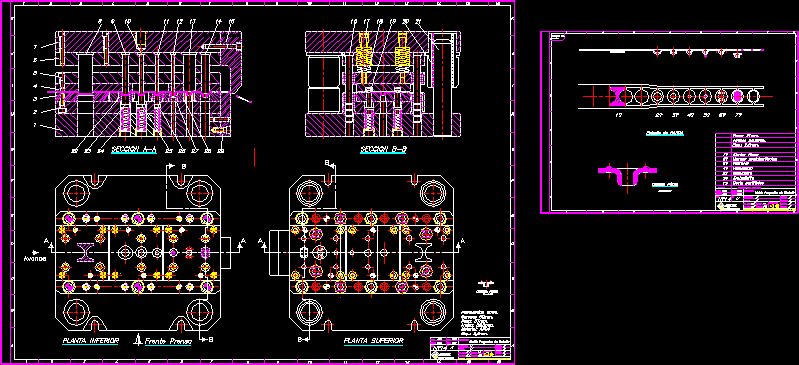Click the red vertical line between sections
Screen dimensions: 799x365
254,157
